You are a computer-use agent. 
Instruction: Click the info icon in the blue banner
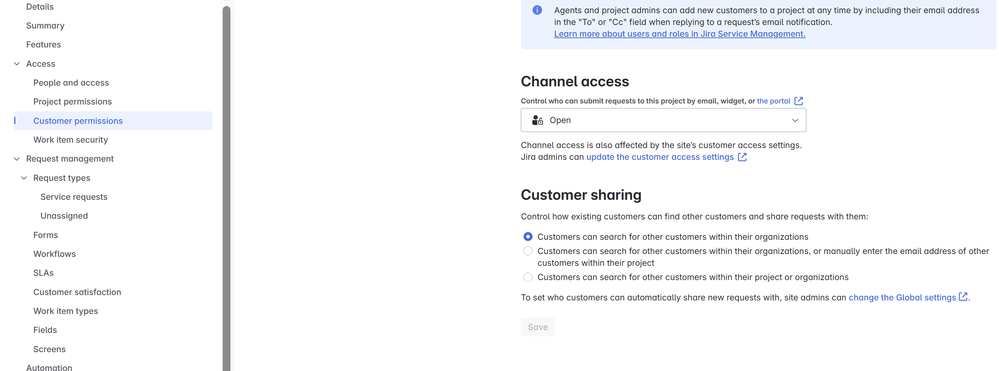click(x=537, y=10)
